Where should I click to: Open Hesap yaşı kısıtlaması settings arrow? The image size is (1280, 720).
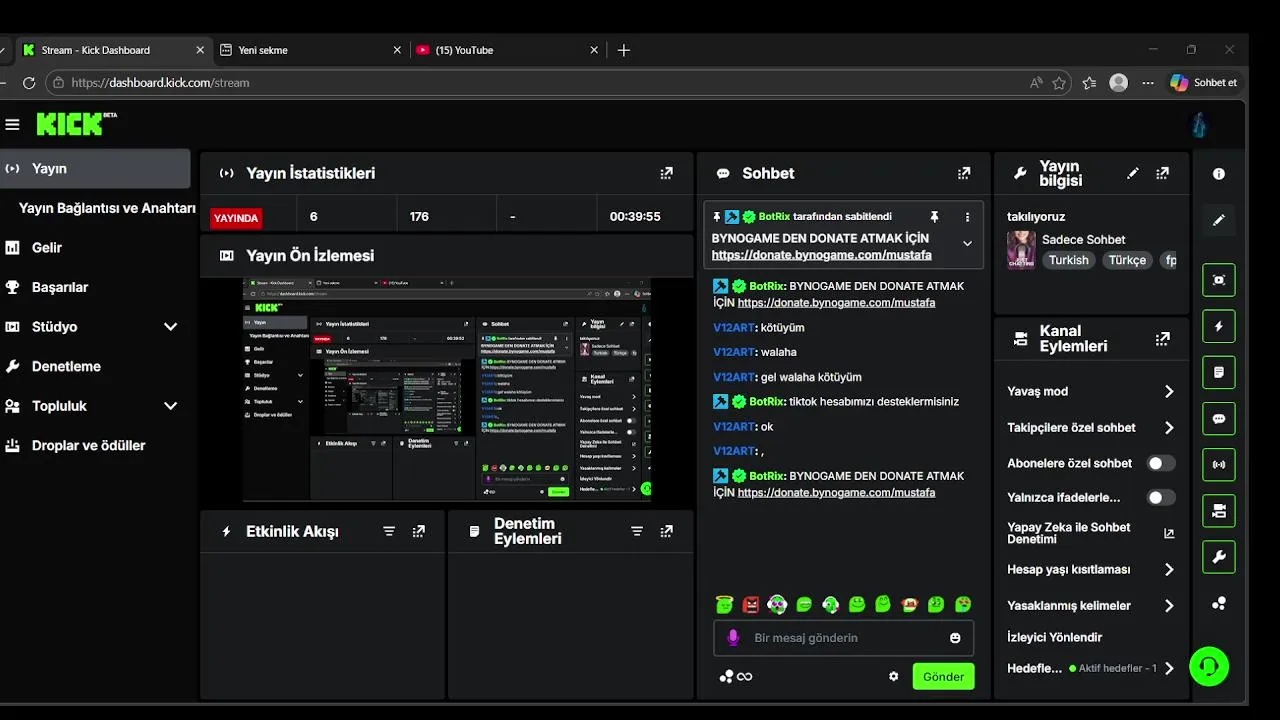pyautogui.click(x=1169, y=570)
